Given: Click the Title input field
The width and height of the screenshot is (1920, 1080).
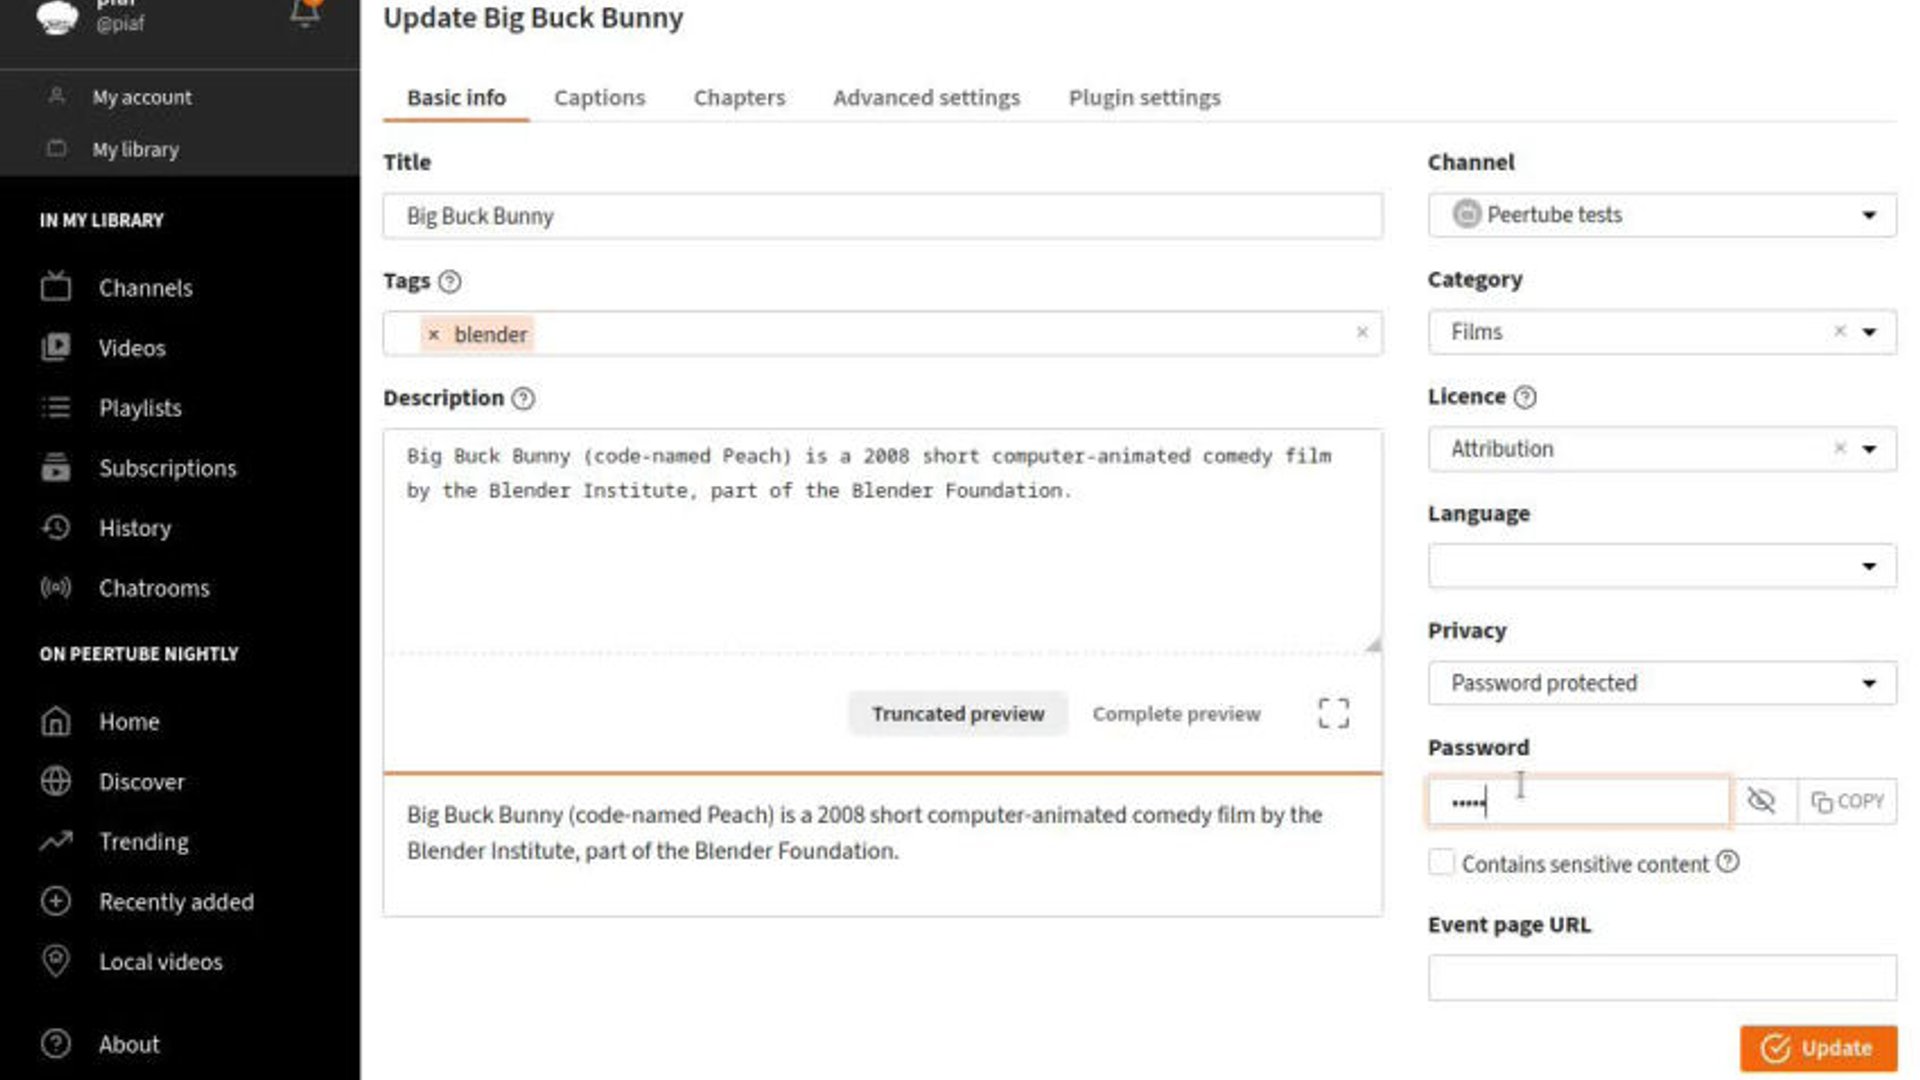Looking at the screenshot, I should pyautogui.click(x=882, y=216).
